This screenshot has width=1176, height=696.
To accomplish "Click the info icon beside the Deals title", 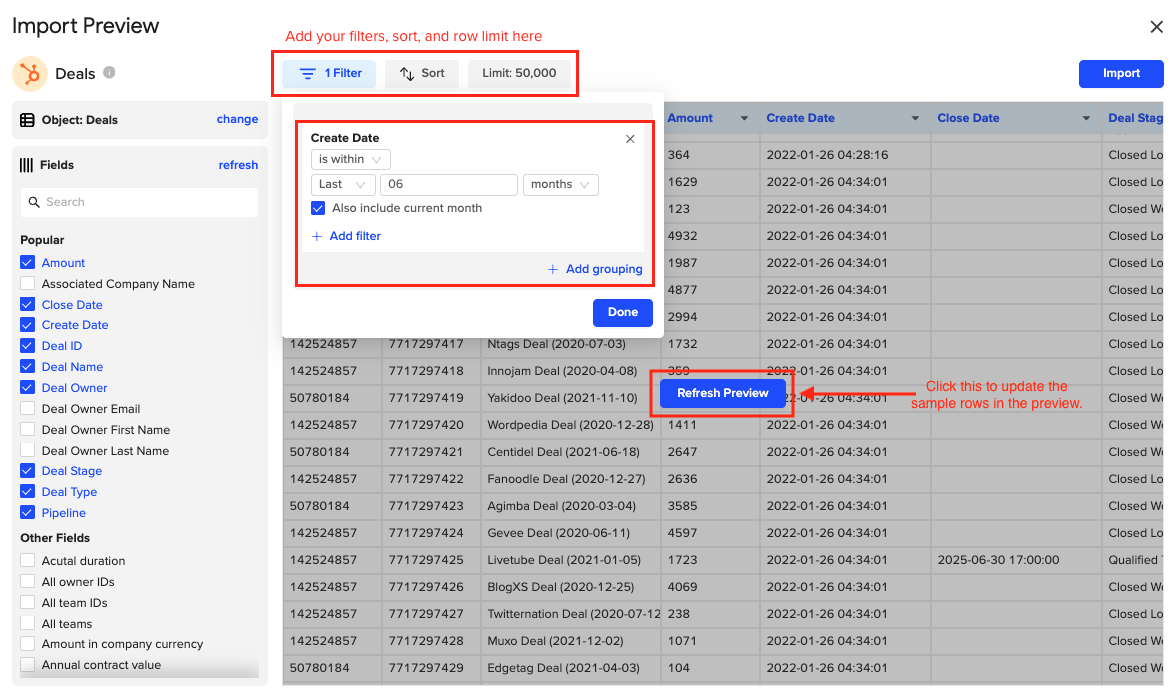I will coord(108,72).
